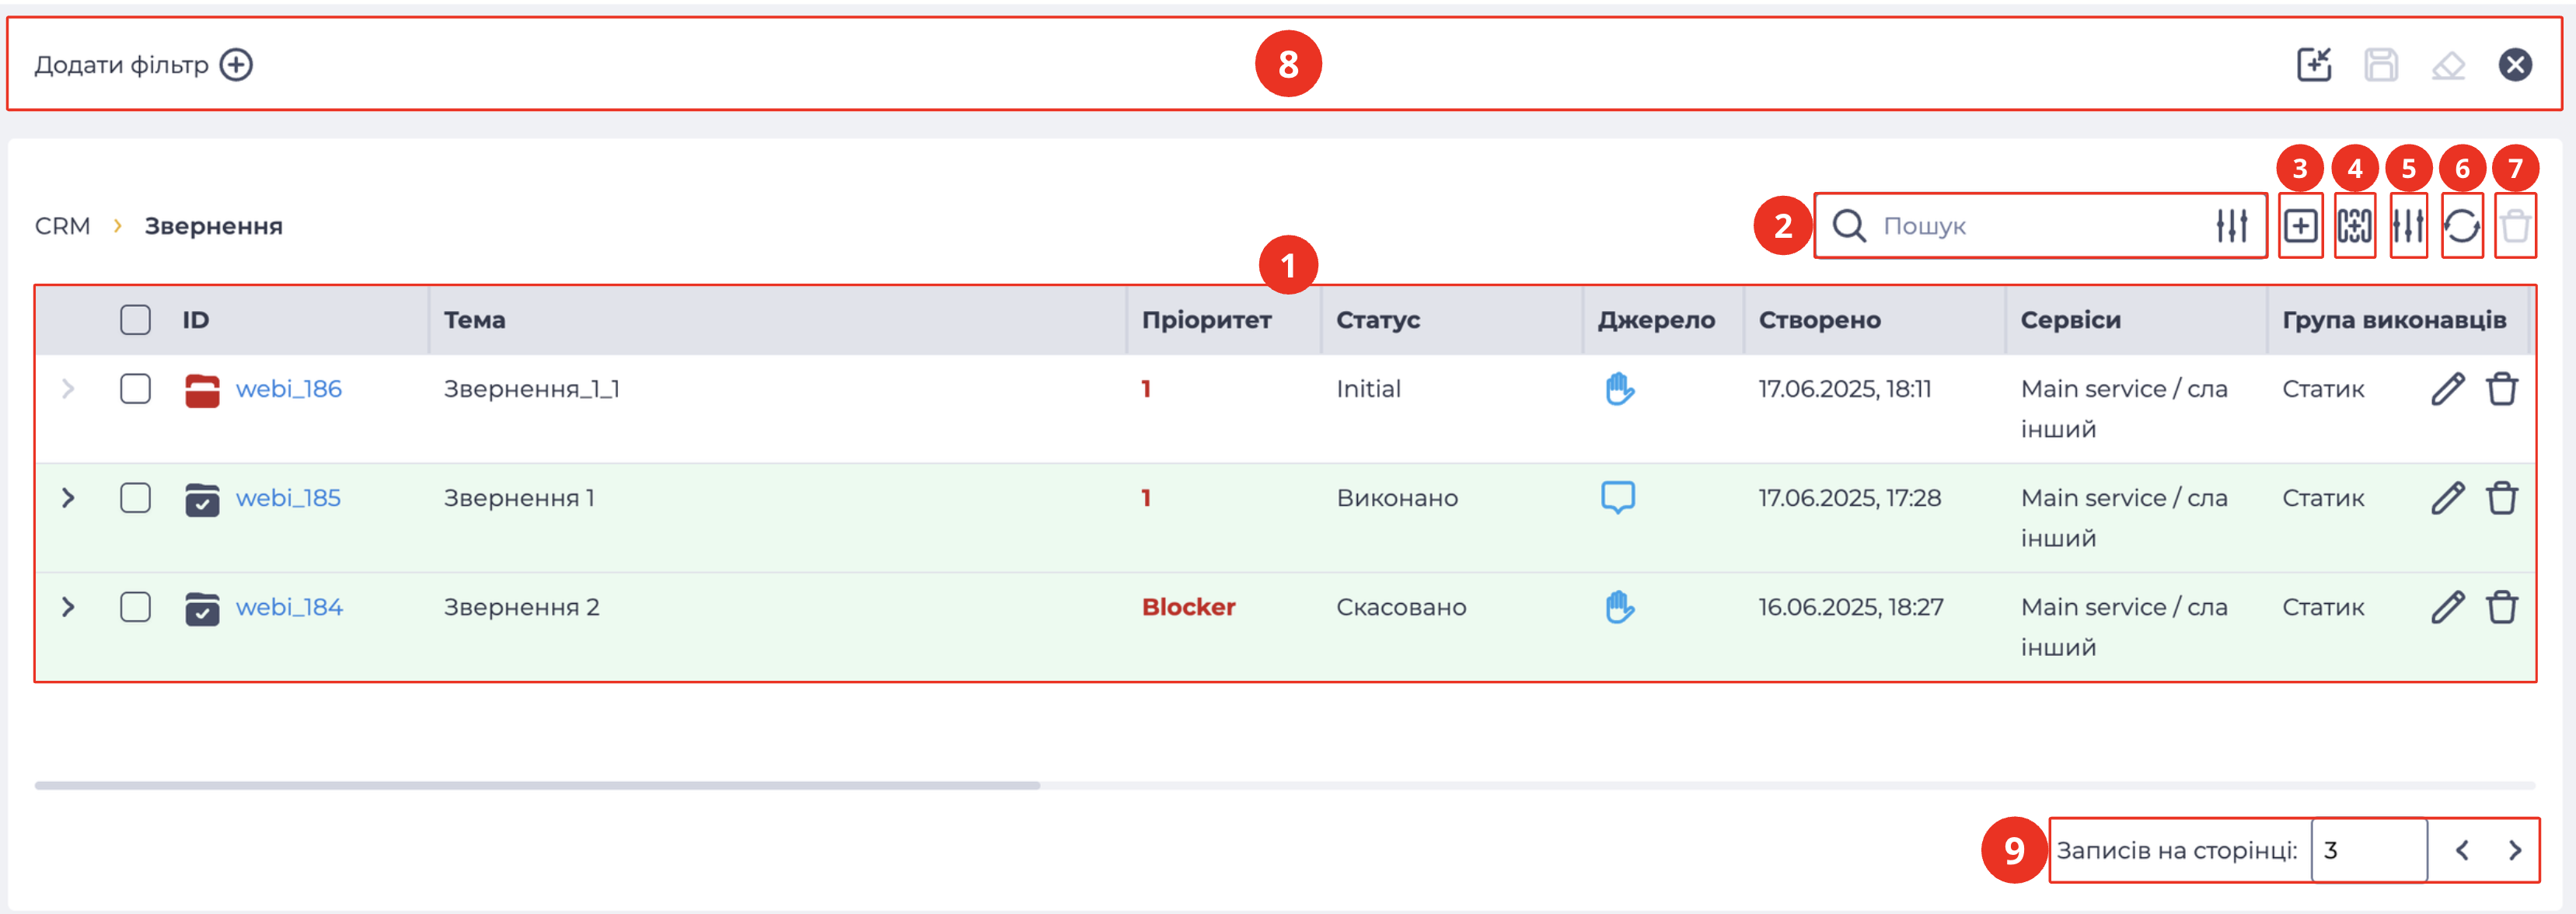The width and height of the screenshot is (2576, 914).
Task: Refresh the table with the reload icon
Action: [x=2461, y=226]
